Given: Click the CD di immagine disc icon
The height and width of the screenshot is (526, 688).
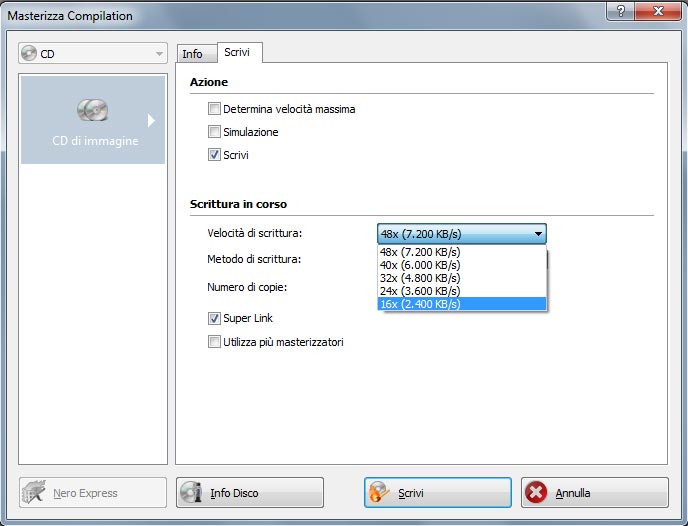Looking at the screenshot, I should pyautogui.click(x=92, y=110).
